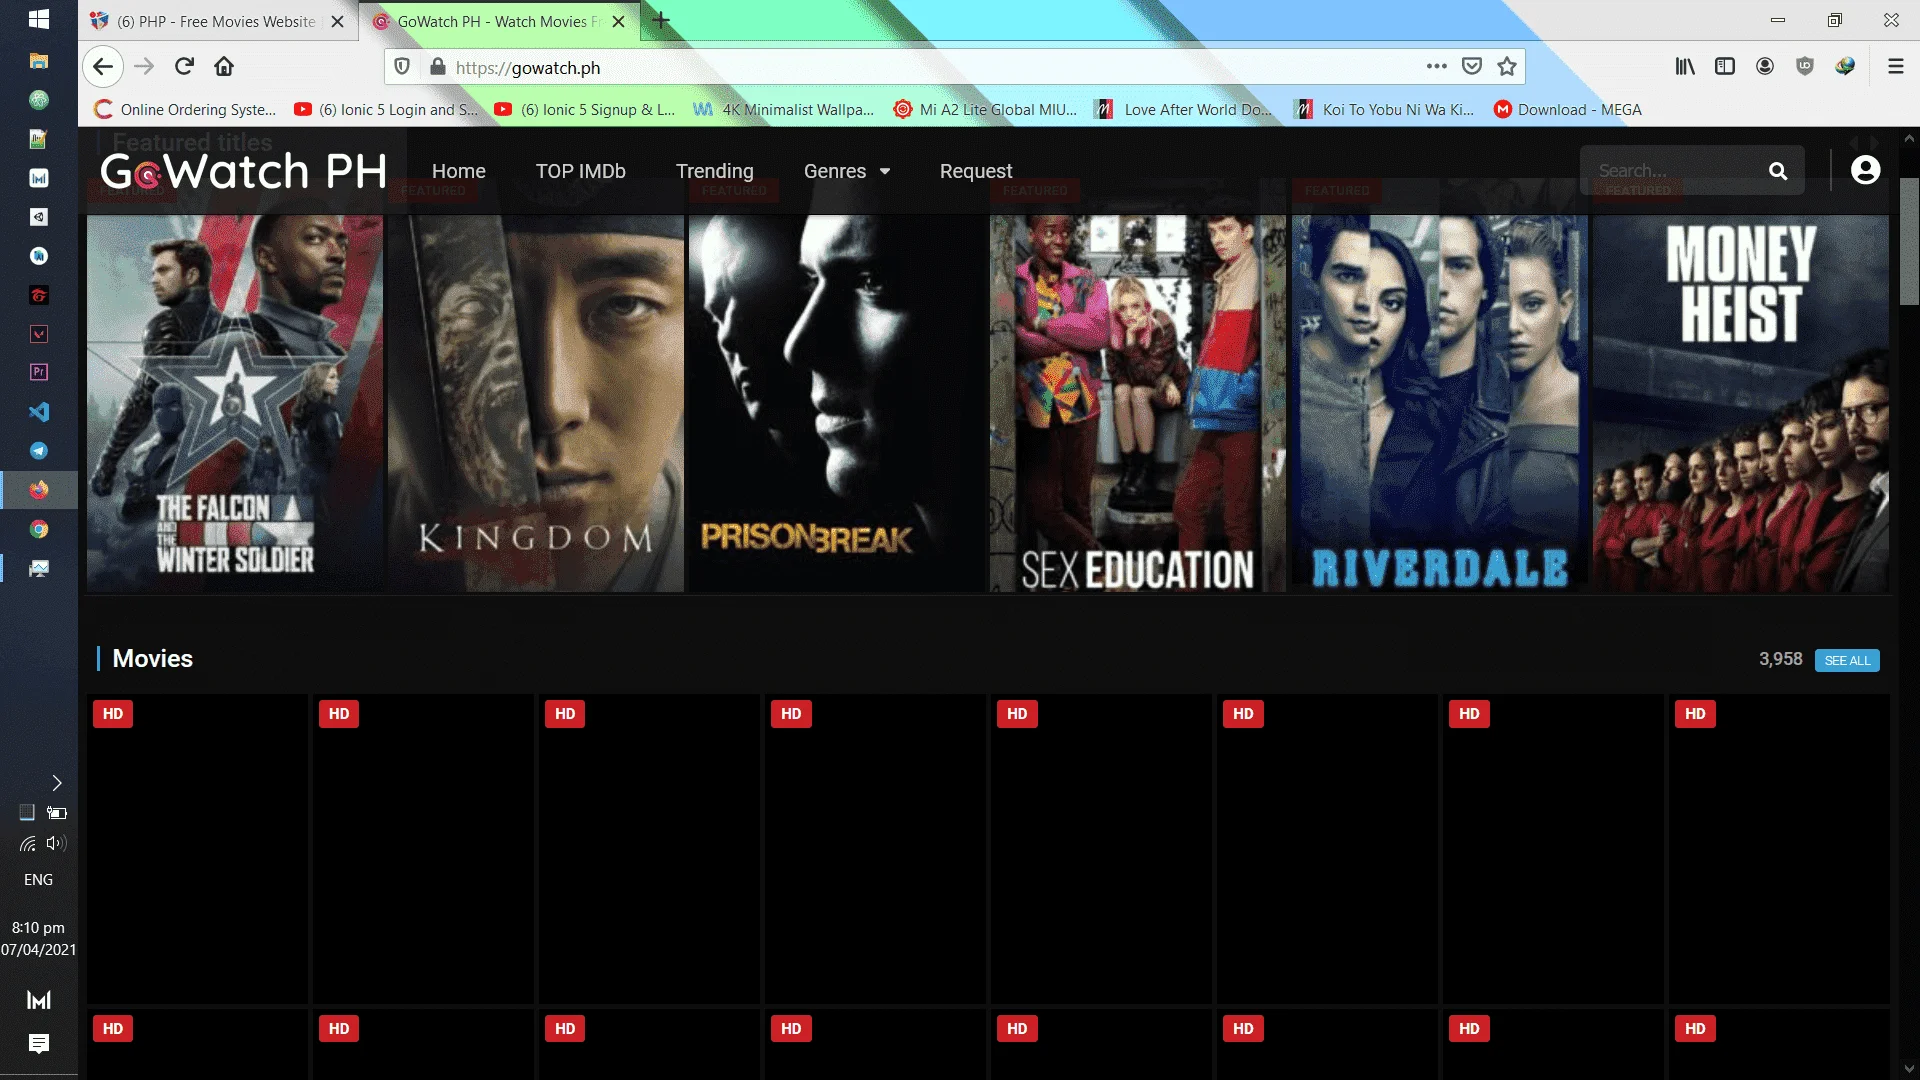Click the download manager extension icon
The height and width of the screenshot is (1080, 1920).
(1845, 66)
